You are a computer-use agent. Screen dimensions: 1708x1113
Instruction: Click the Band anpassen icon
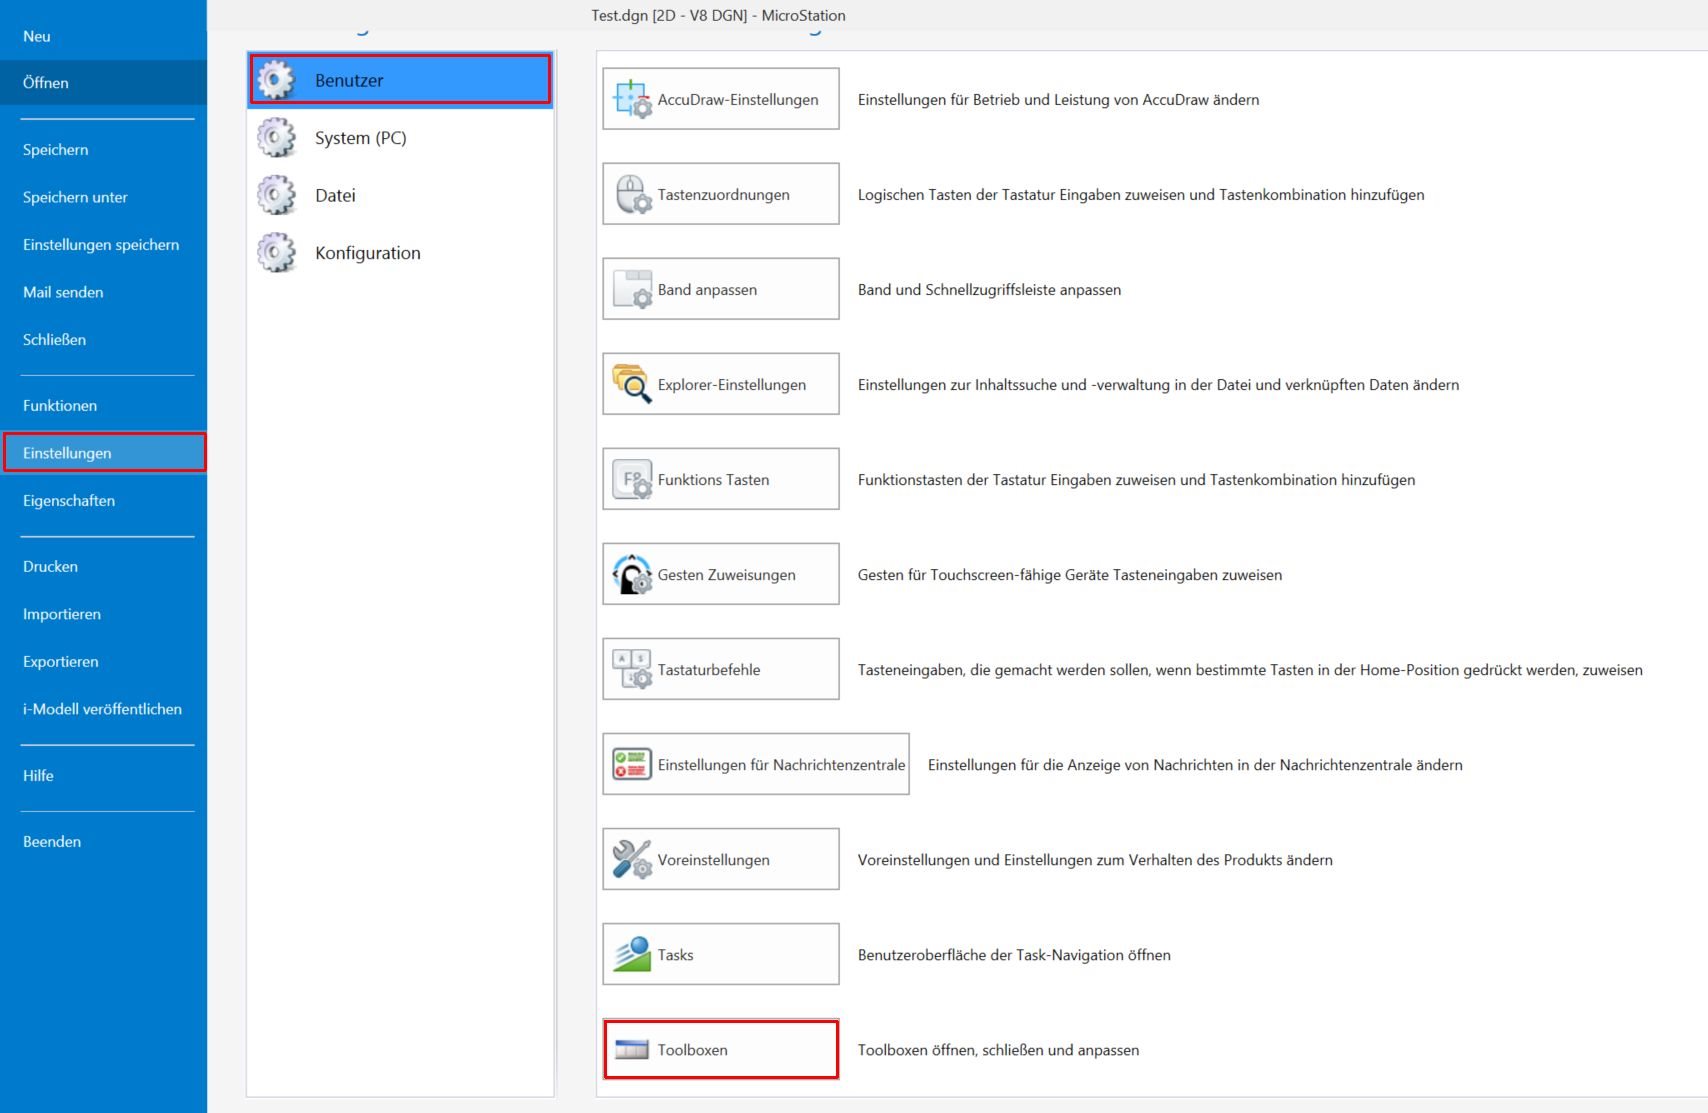[x=632, y=289]
